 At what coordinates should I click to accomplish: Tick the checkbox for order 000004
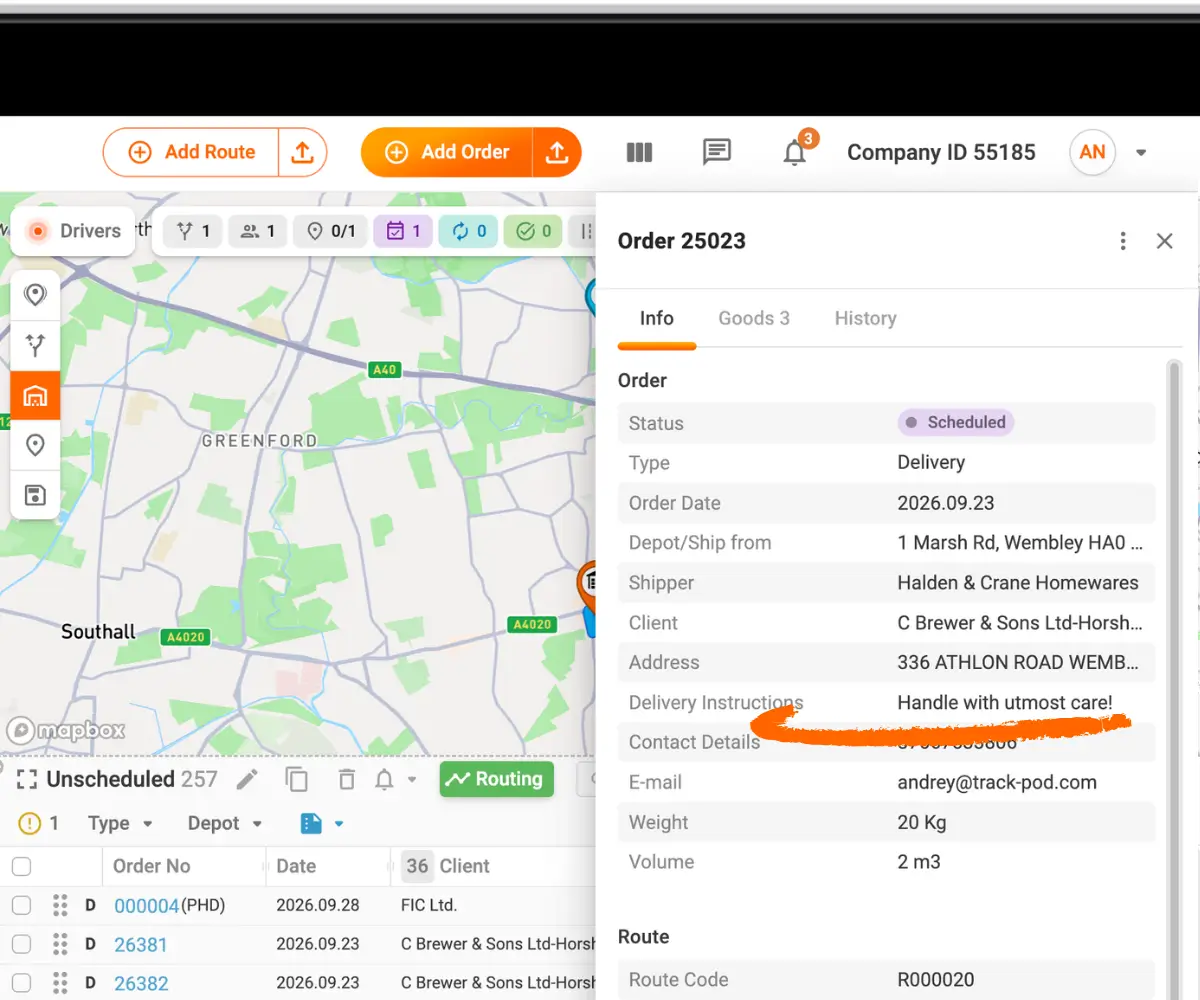21,905
